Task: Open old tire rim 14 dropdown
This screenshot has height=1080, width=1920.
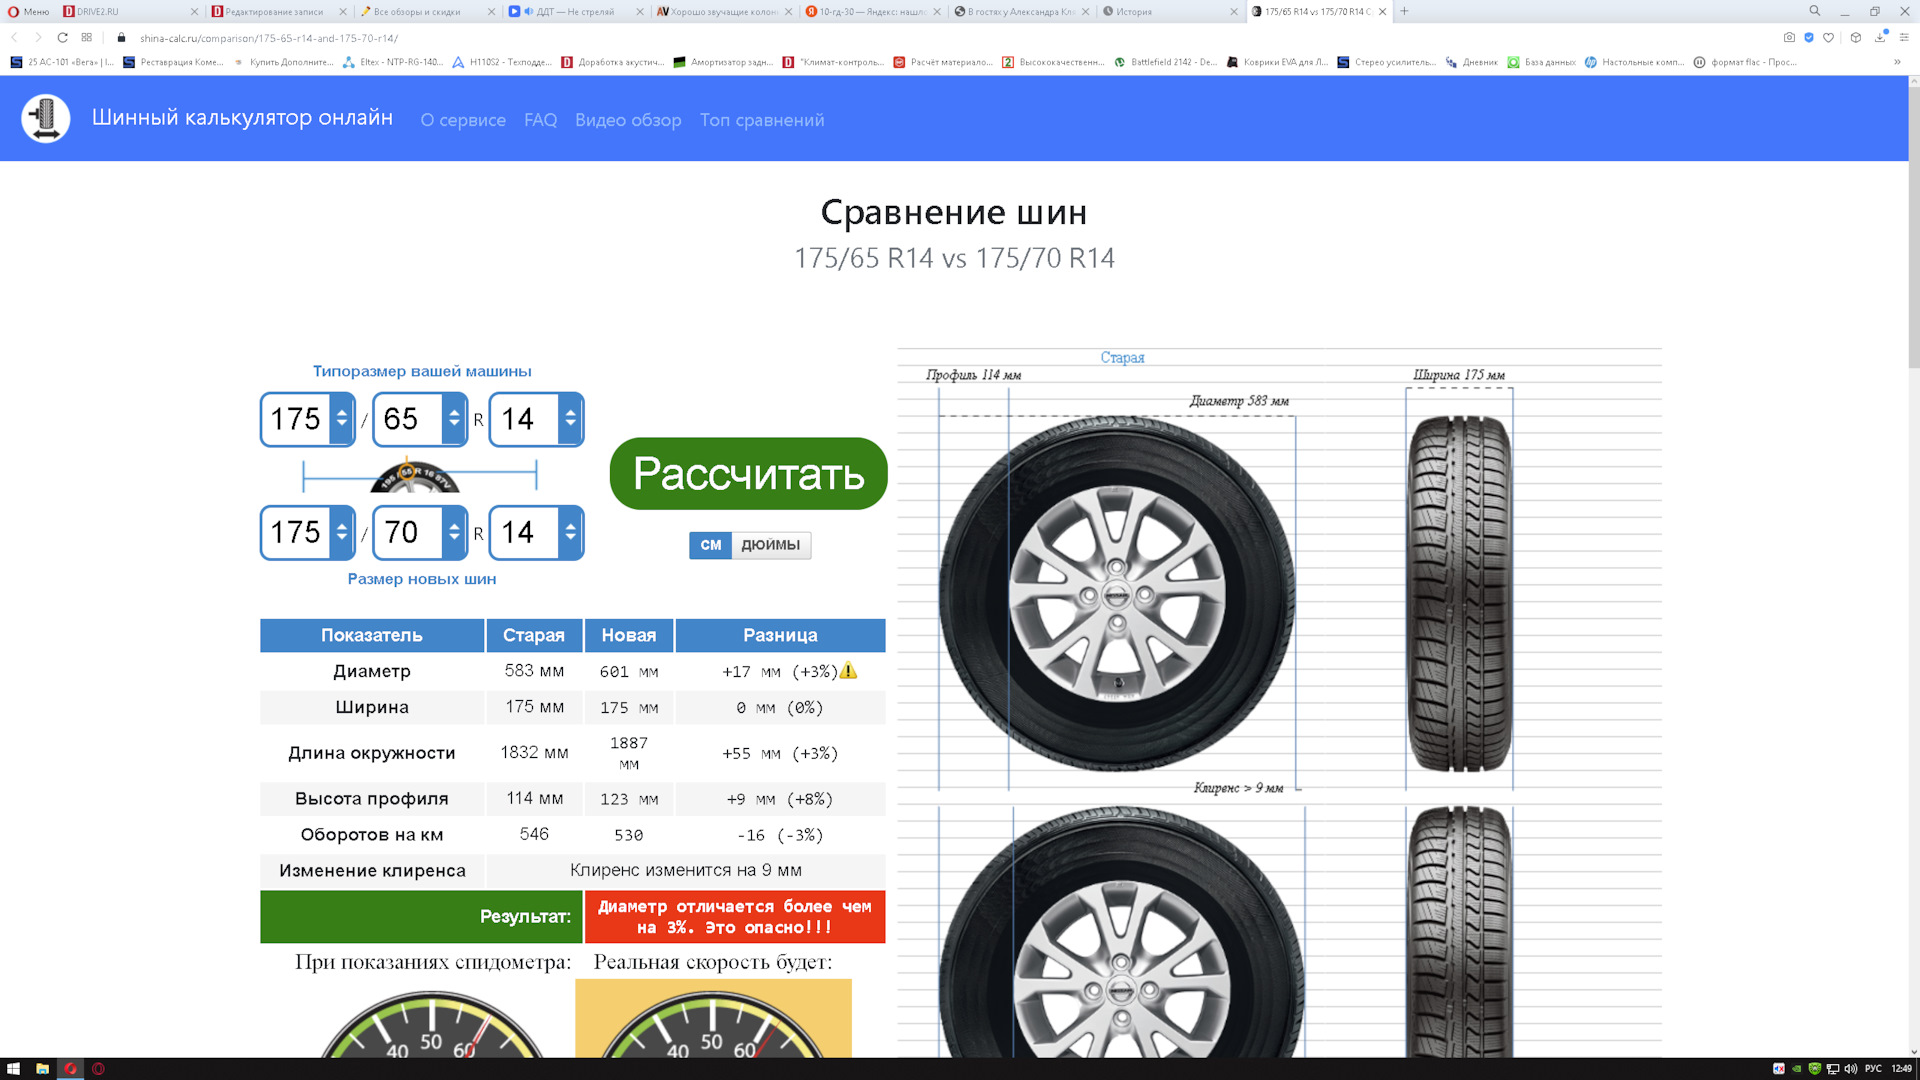Action: click(x=536, y=419)
